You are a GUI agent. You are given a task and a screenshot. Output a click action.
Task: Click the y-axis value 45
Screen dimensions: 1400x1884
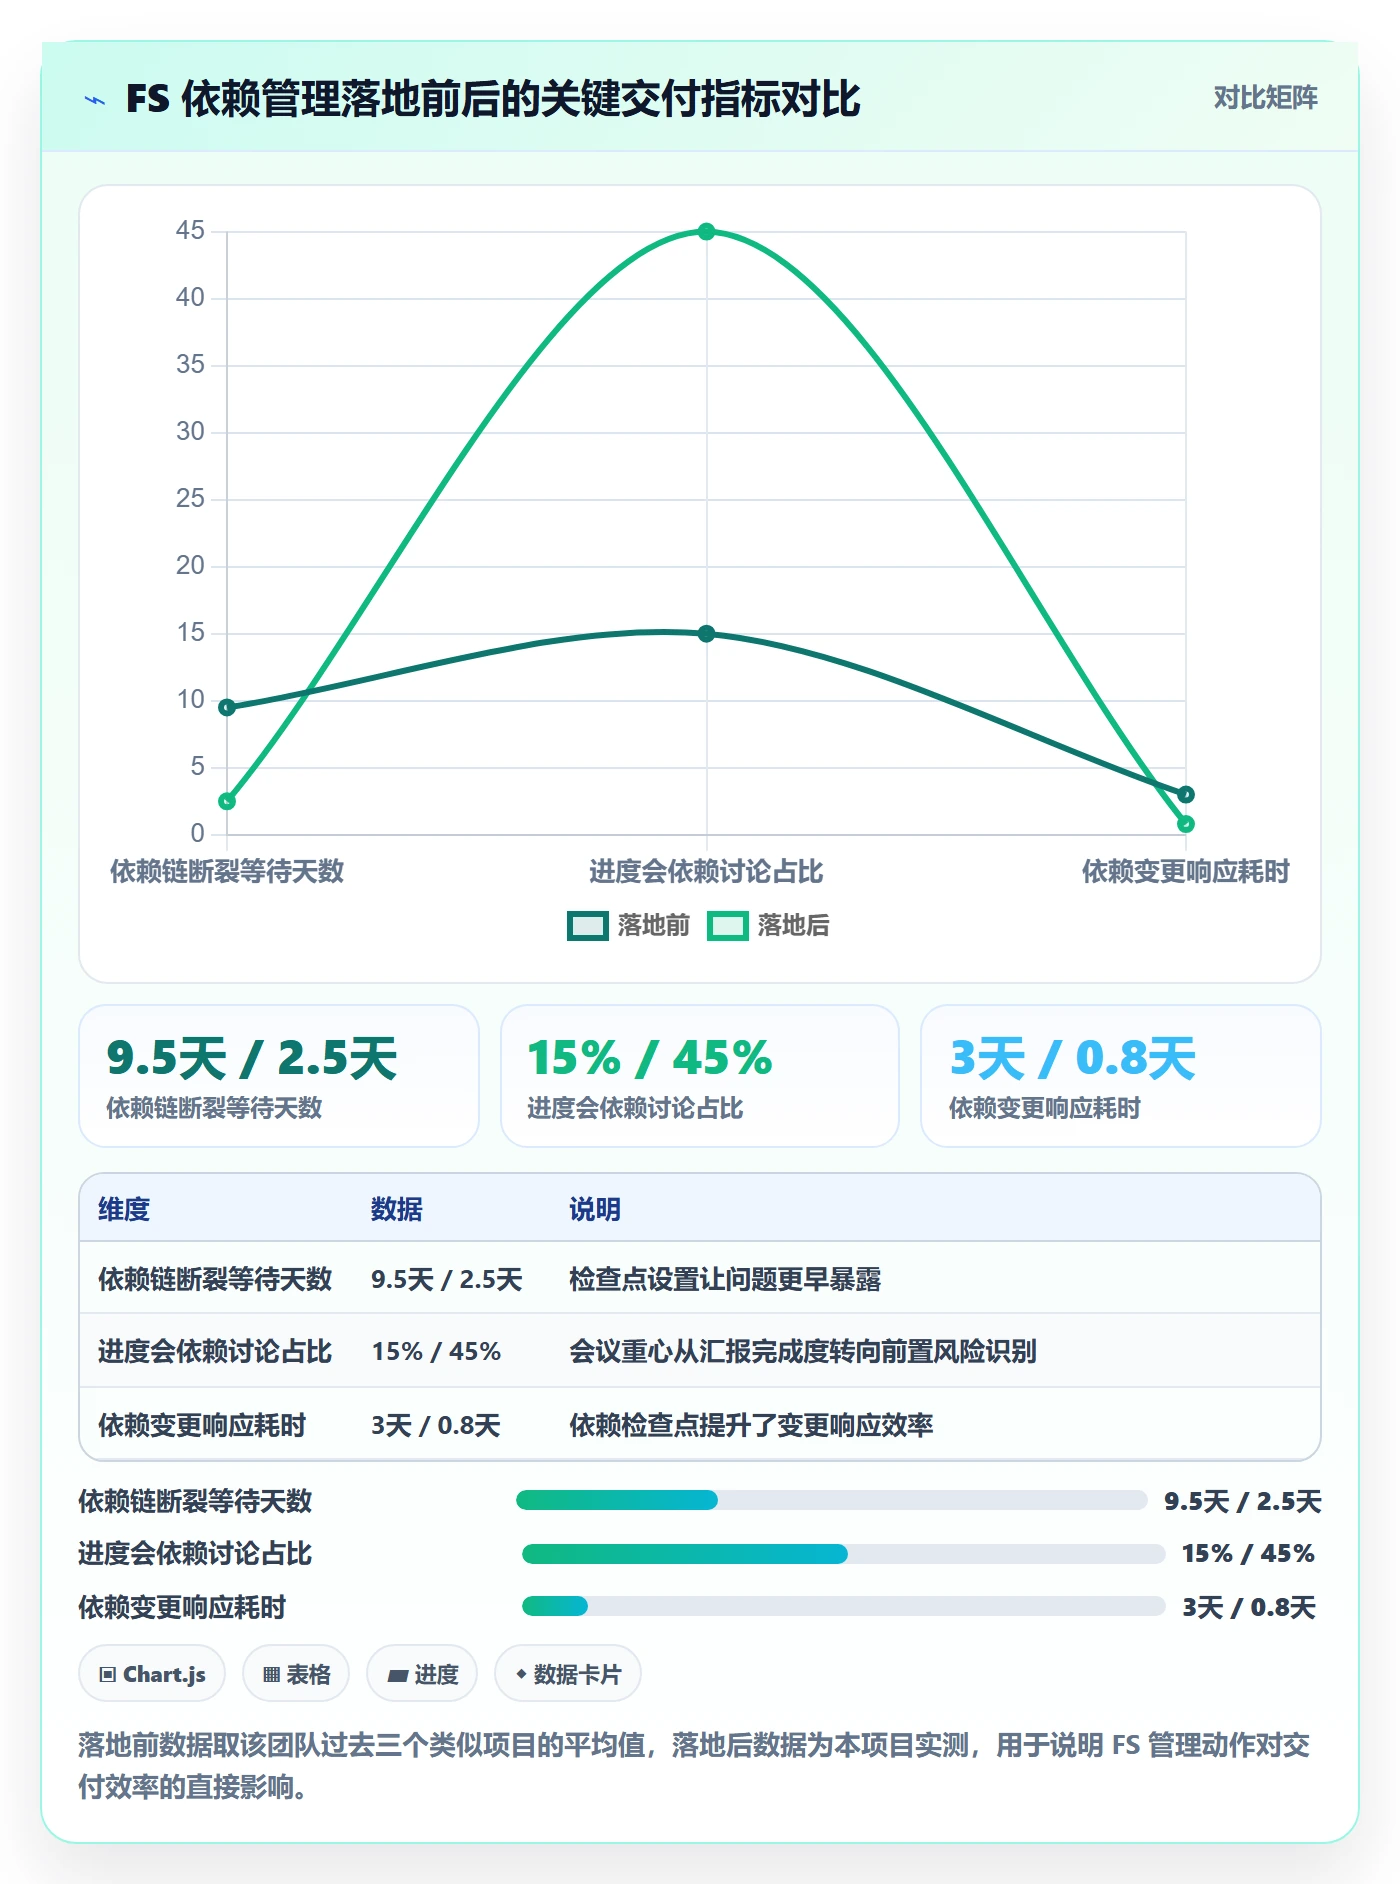(190, 231)
